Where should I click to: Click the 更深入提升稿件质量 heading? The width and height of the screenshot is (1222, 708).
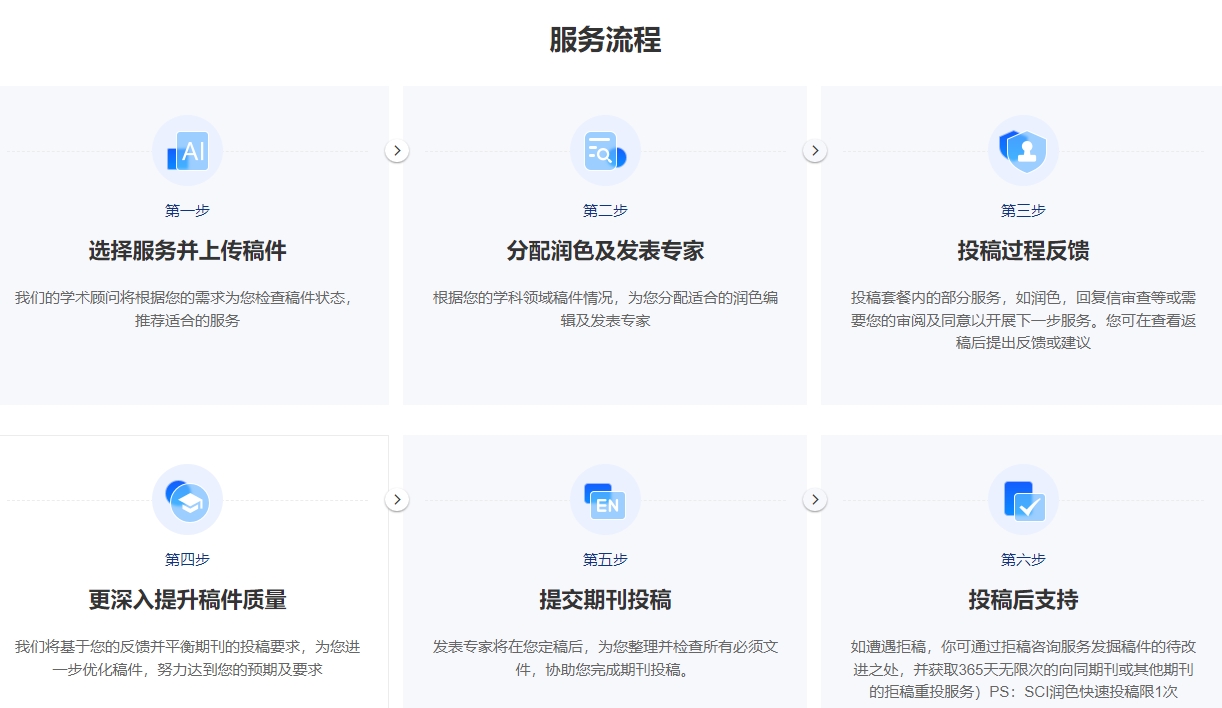click(187, 601)
